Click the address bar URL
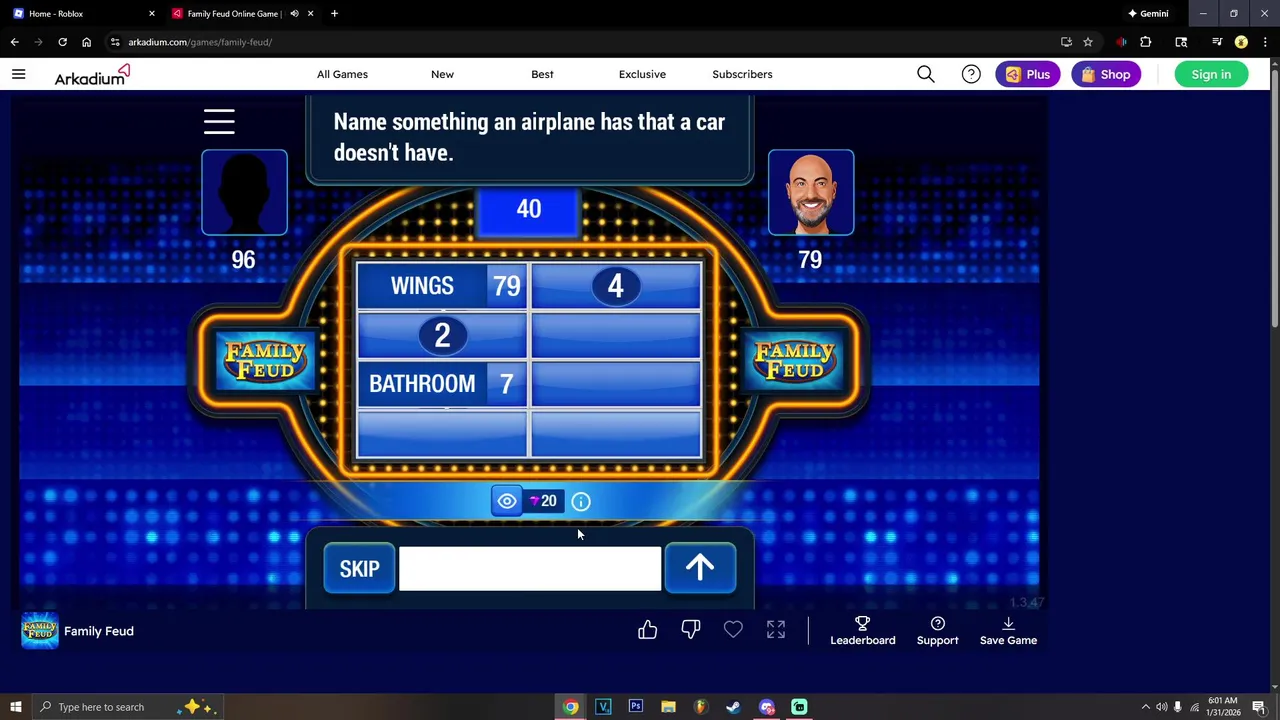 200,42
